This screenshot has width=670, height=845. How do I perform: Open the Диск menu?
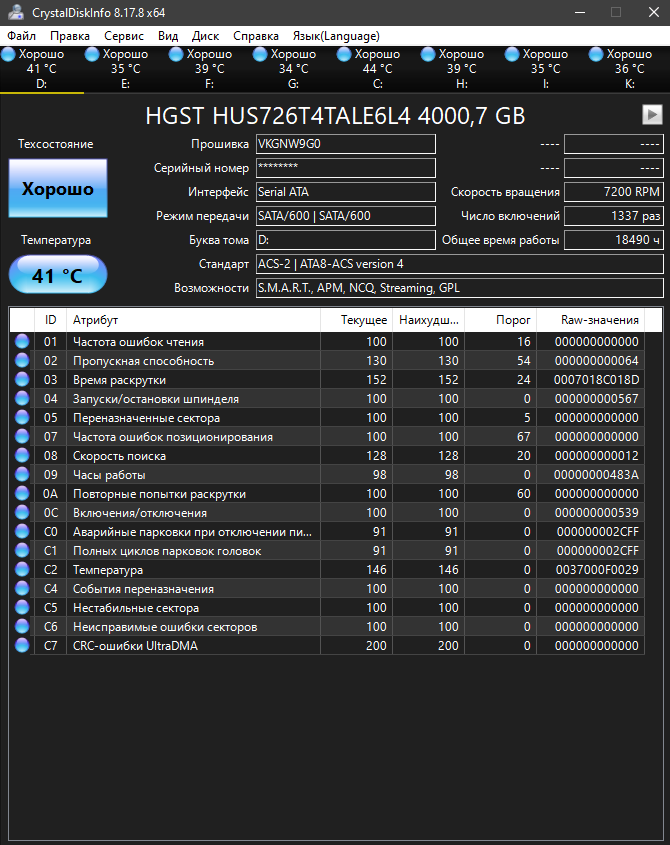(205, 36)
